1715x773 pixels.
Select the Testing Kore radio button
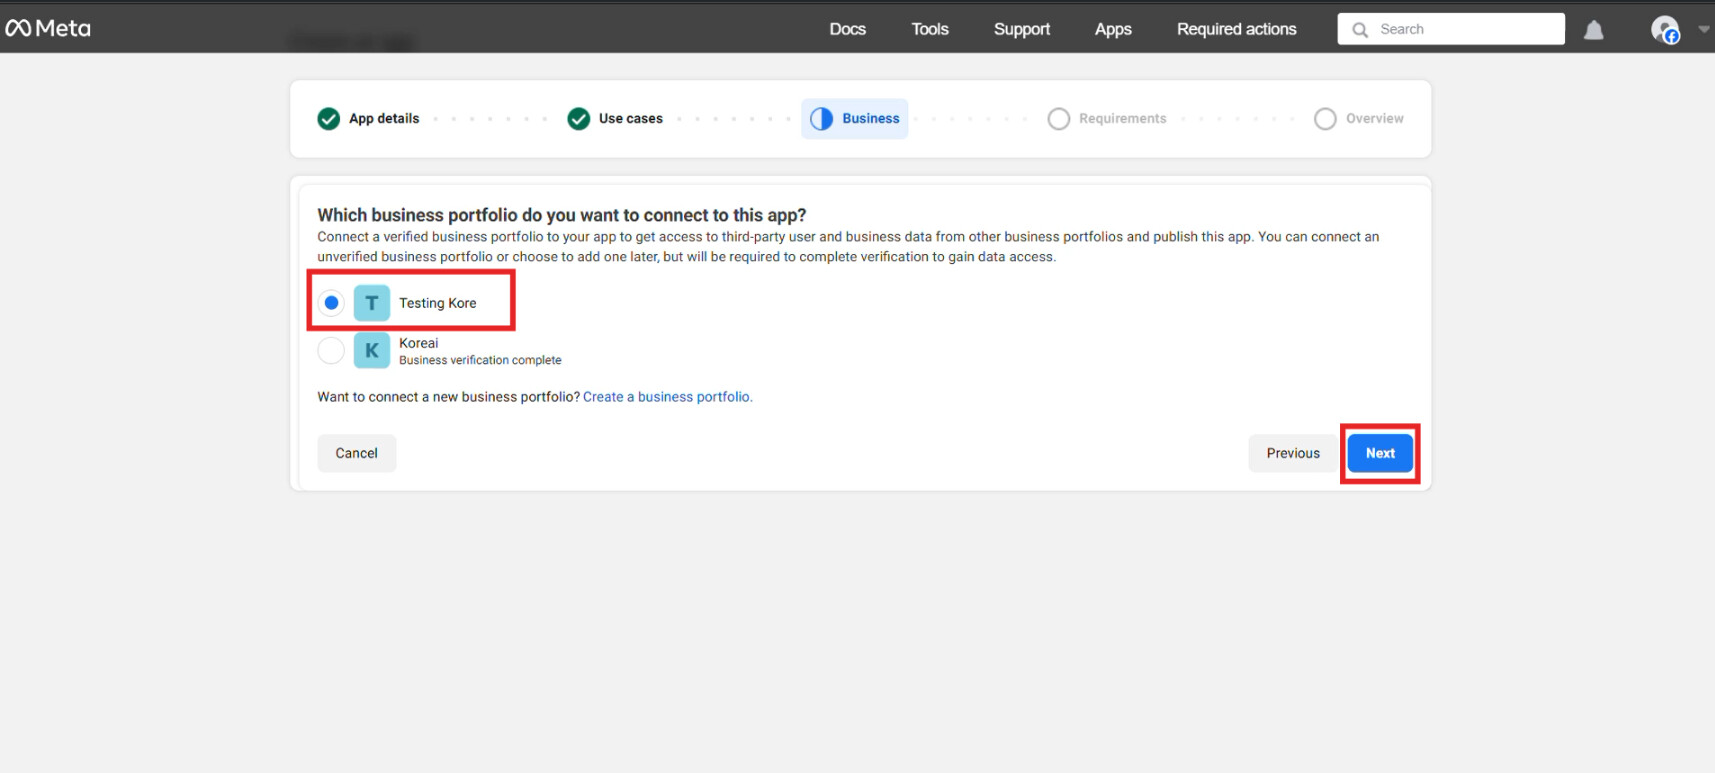coord(331,303)
